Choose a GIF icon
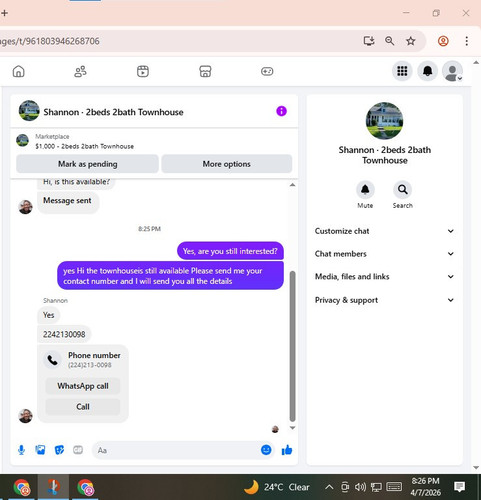This screenshot has height=500, width=481. tap(78, 450)
